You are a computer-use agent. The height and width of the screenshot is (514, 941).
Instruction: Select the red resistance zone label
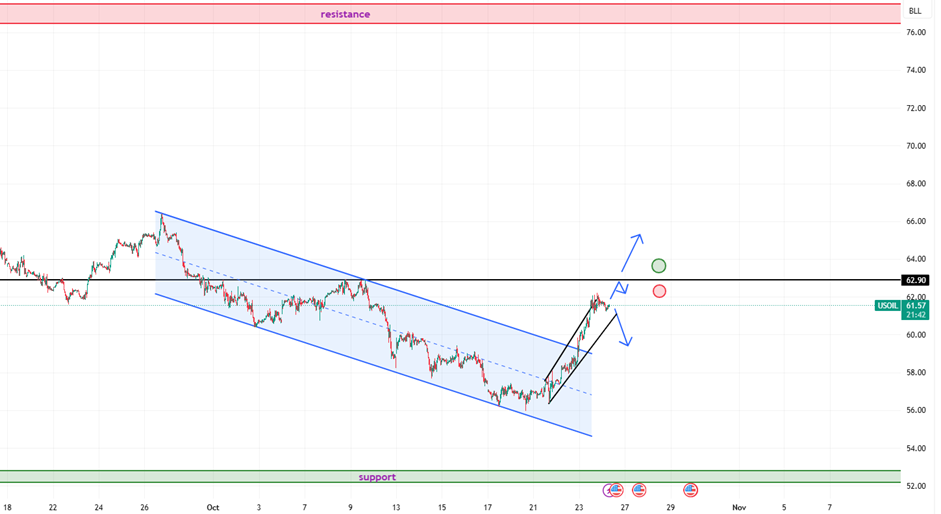[x=345, y=14]
